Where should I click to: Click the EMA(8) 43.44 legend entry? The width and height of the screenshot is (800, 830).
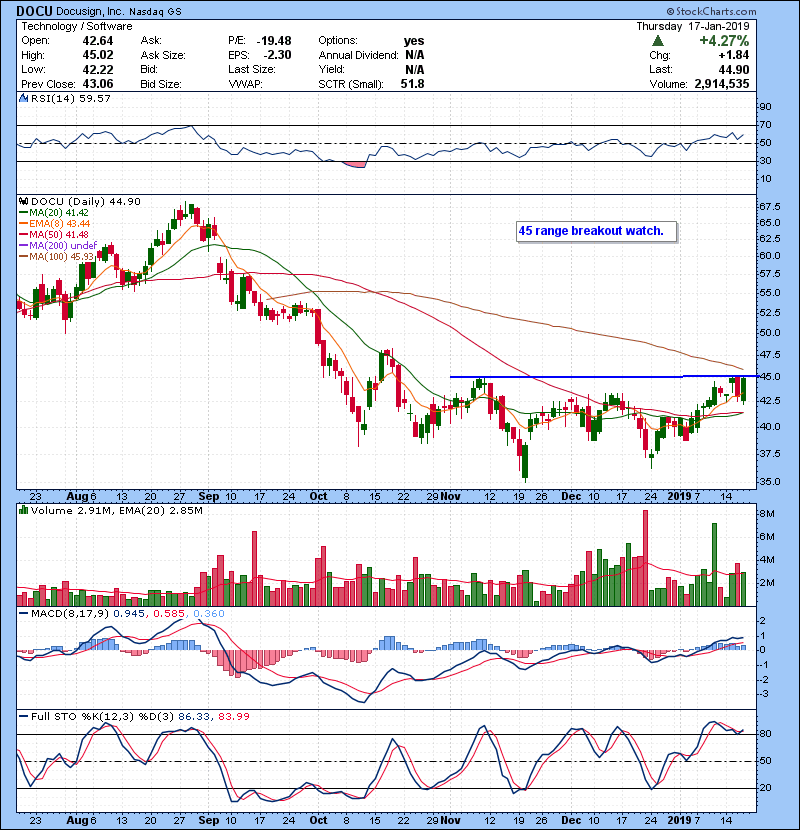pyautogui.click(x=55, y=224)
